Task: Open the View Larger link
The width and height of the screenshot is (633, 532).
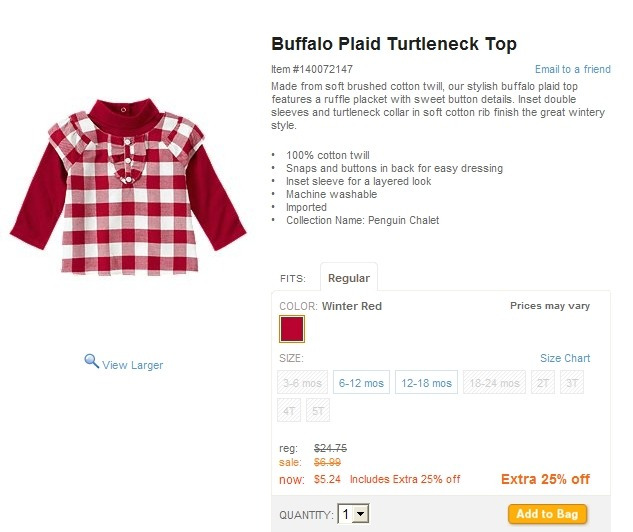Action: (132, 365)
